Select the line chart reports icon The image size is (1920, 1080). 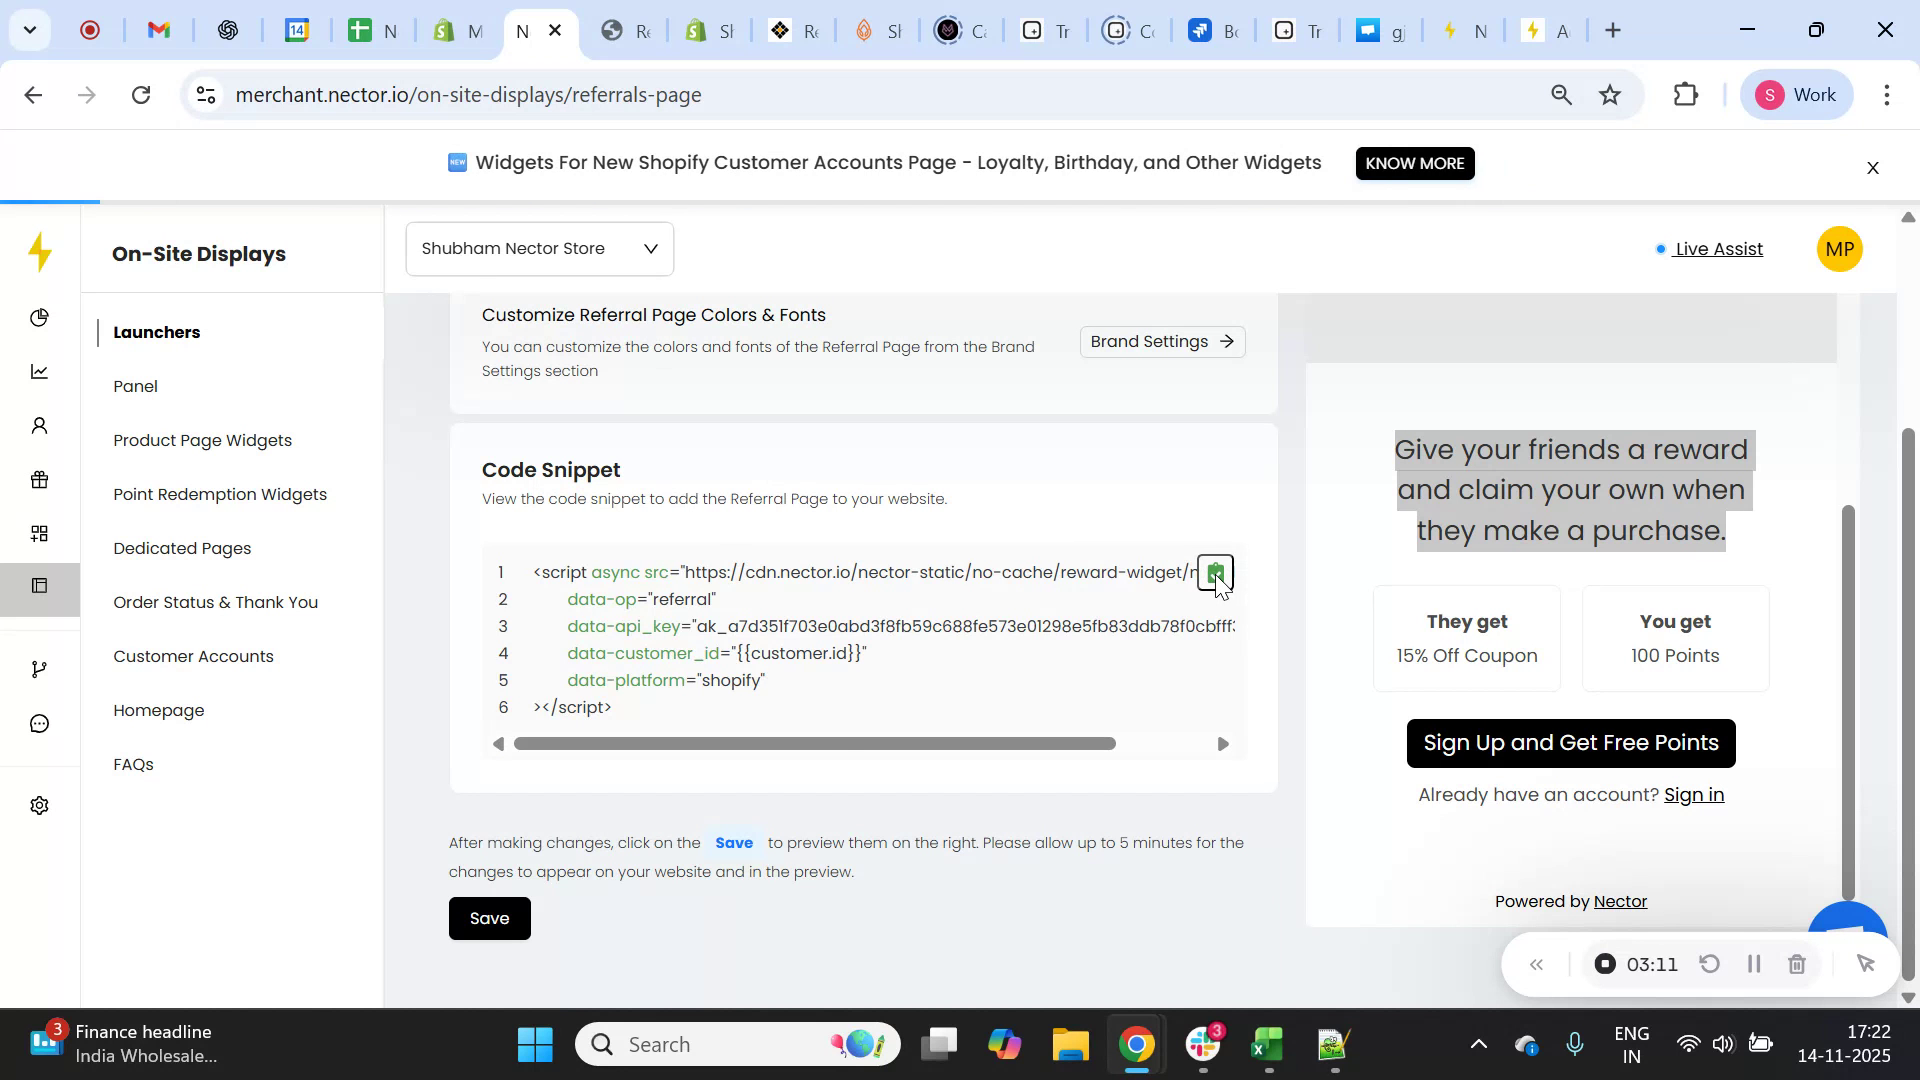(x=40, y=371)
